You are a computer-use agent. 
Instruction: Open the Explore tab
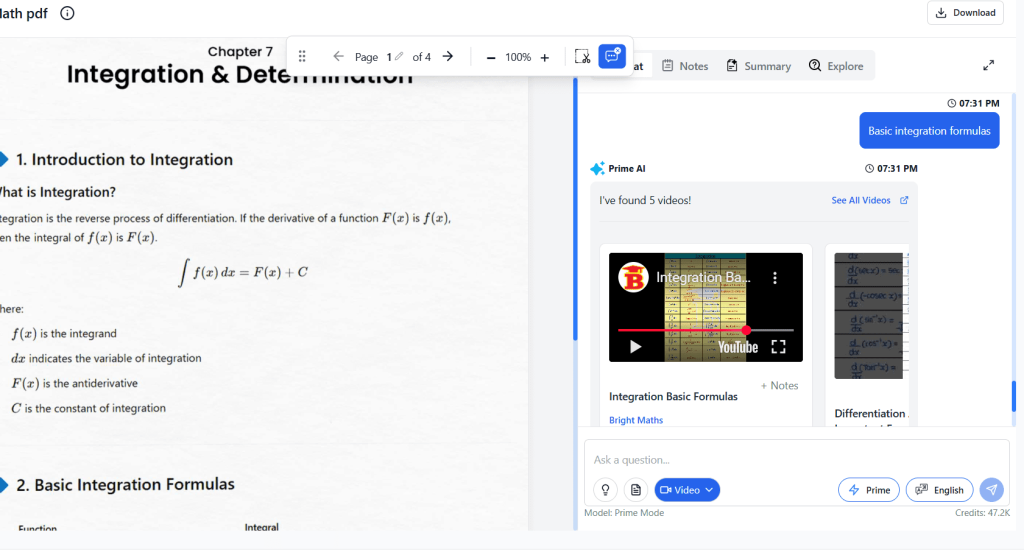click(836, 66)
